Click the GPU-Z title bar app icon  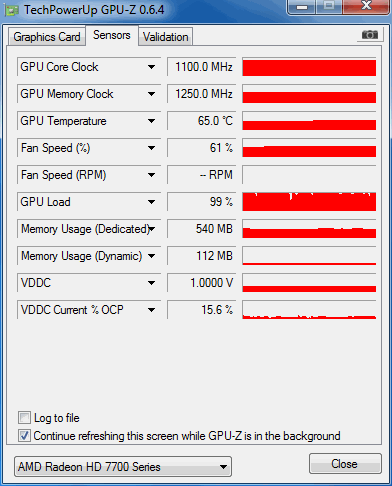click(x=12, y=11)
